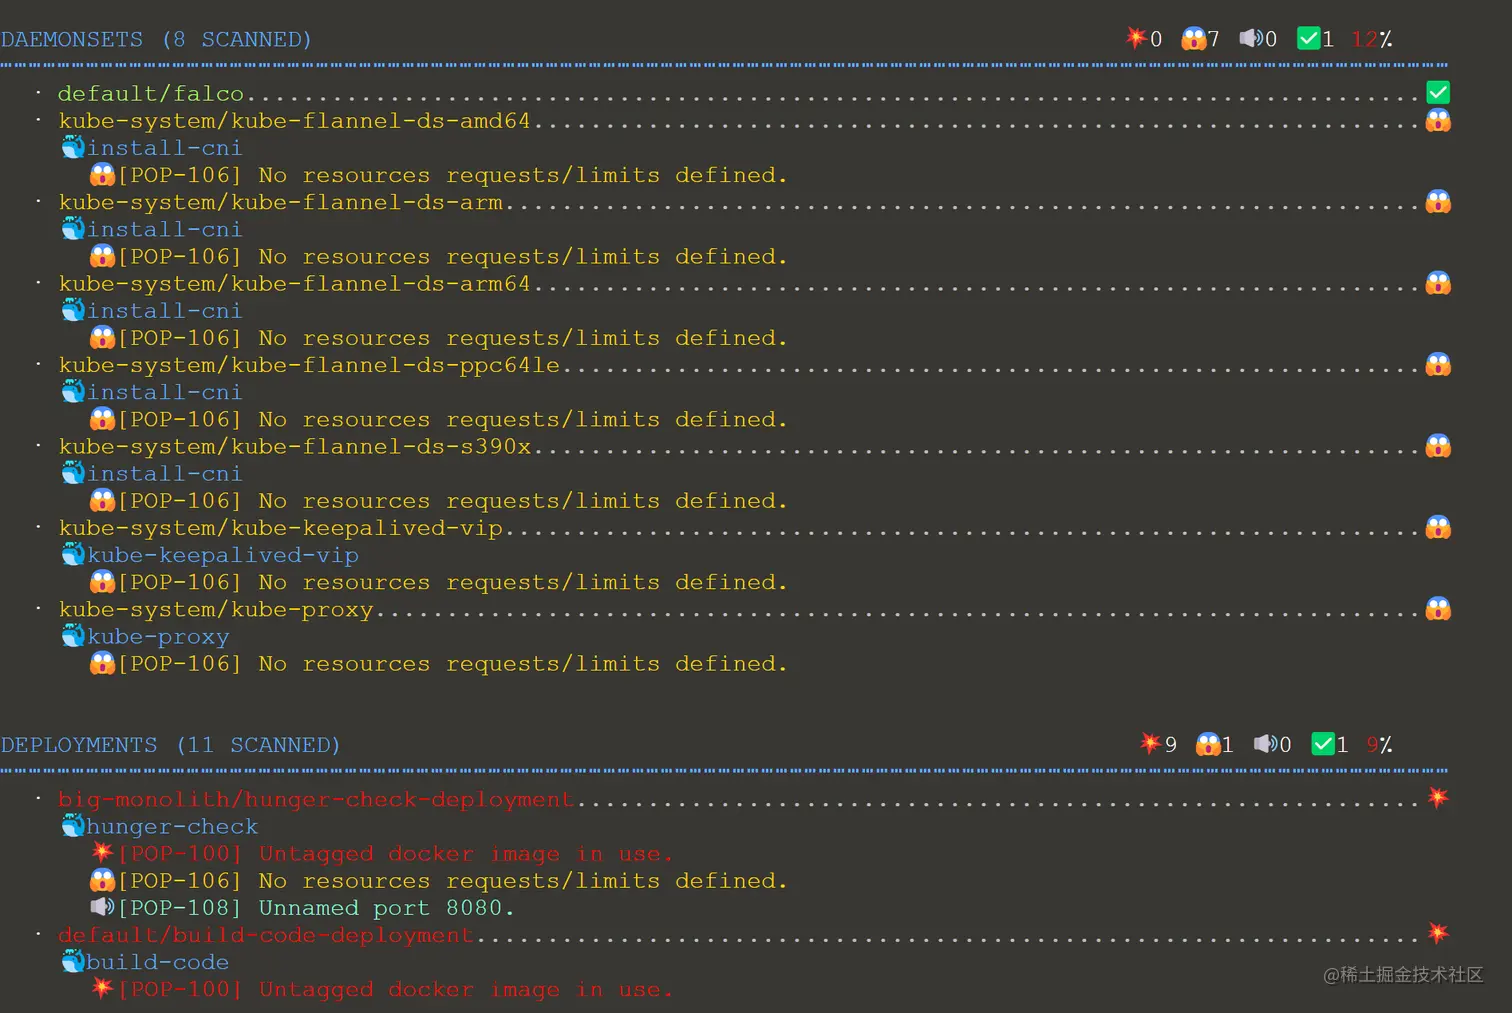Click the 9% score in Deployments header
The width and height of the screenshot is (1512, 1013).
pyautogui.click(x=1379, y=745)
